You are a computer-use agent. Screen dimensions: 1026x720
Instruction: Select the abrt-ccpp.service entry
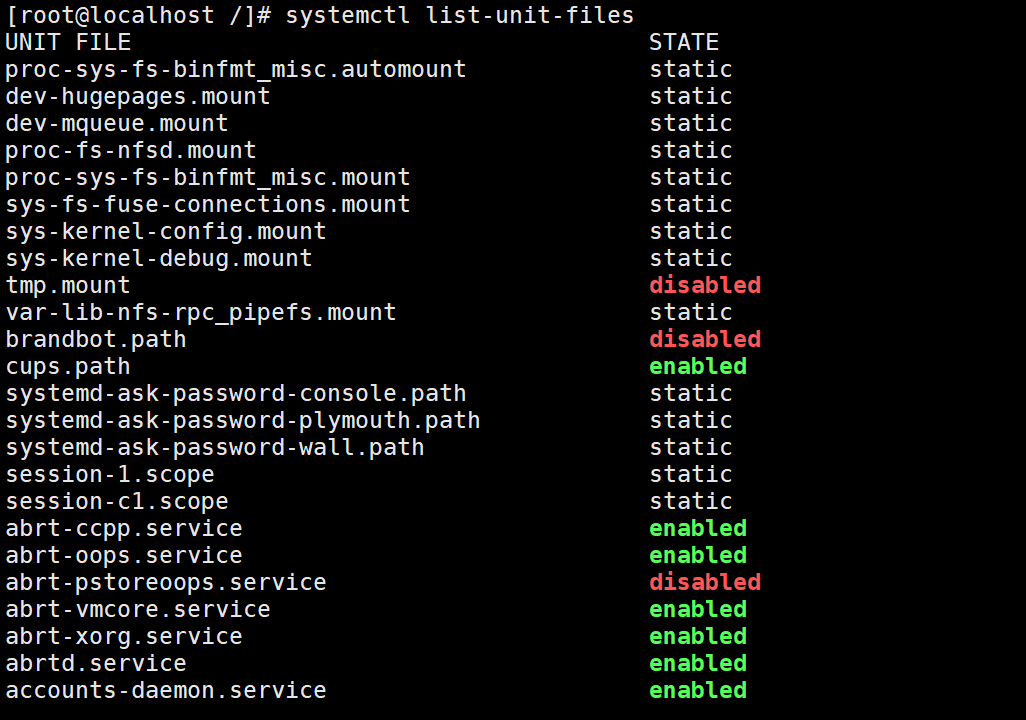pyautogui.click(x=124, y=528)
